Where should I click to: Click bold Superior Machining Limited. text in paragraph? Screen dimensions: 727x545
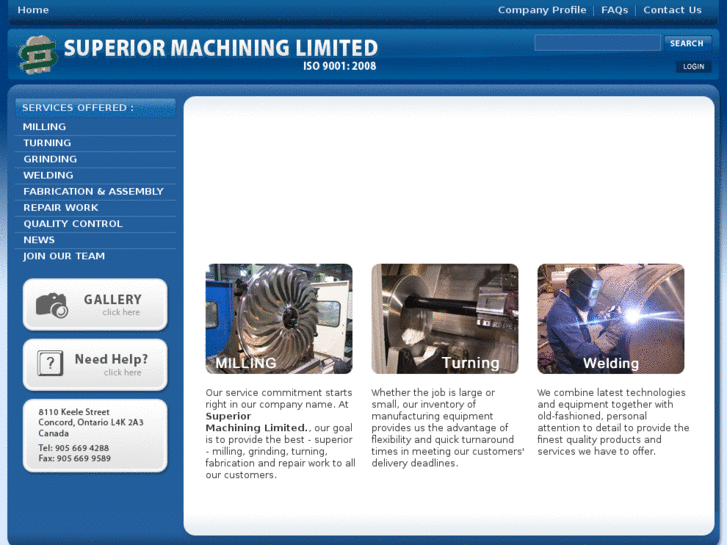click(256, 422)
